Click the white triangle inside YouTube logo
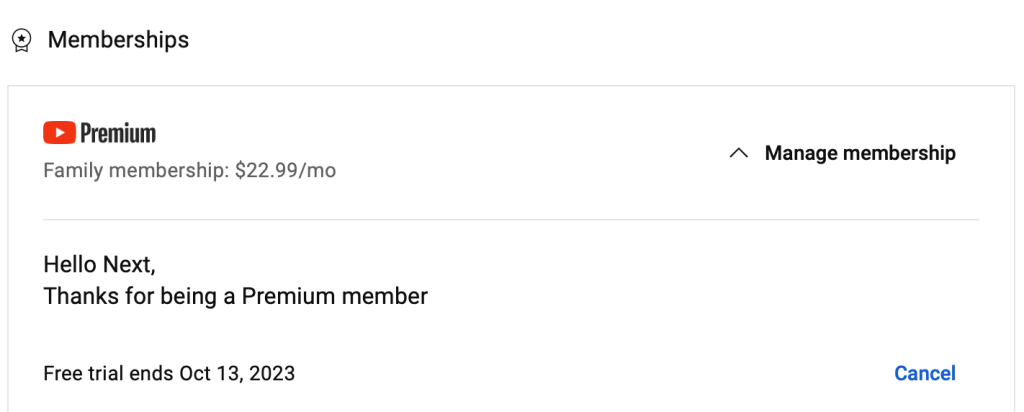 [60, 133]
